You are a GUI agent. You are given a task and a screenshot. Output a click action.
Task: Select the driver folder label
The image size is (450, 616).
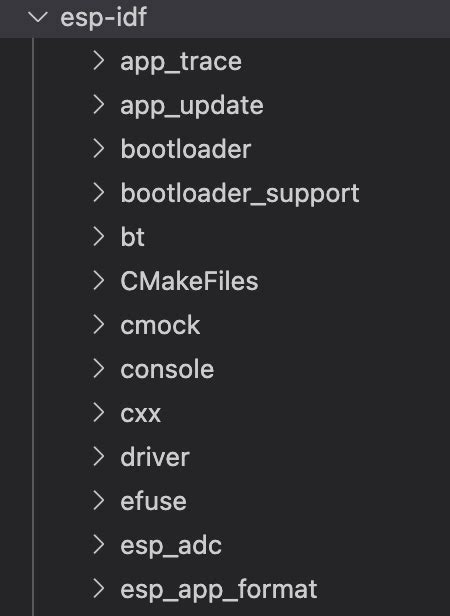click(x=155, y=457)
